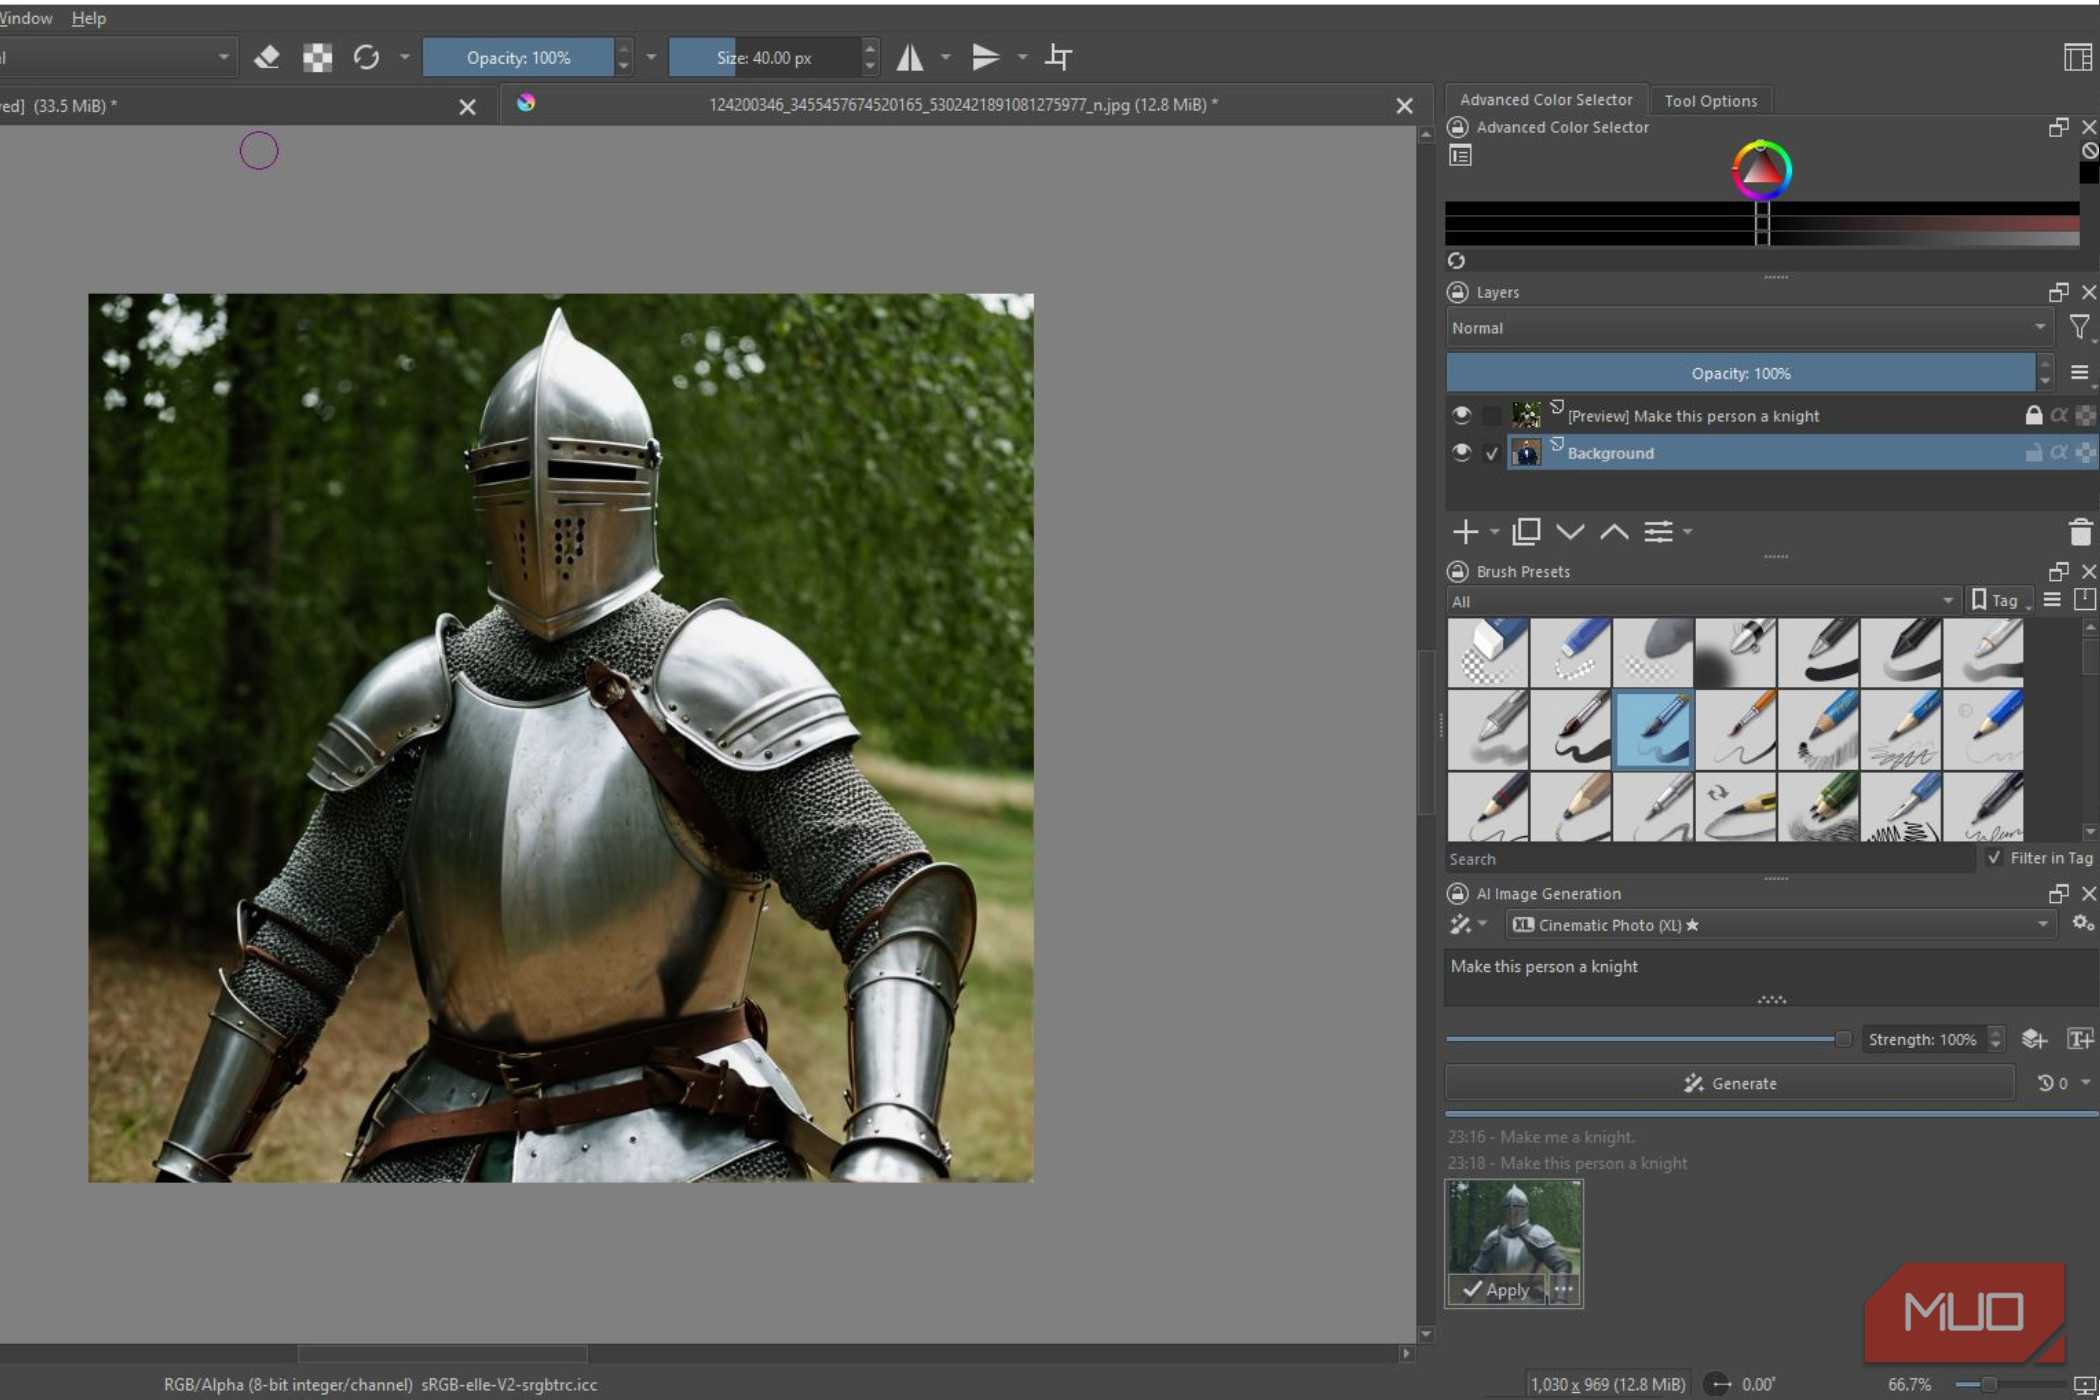Float the AI Image Generation docker

point(2058,893)
